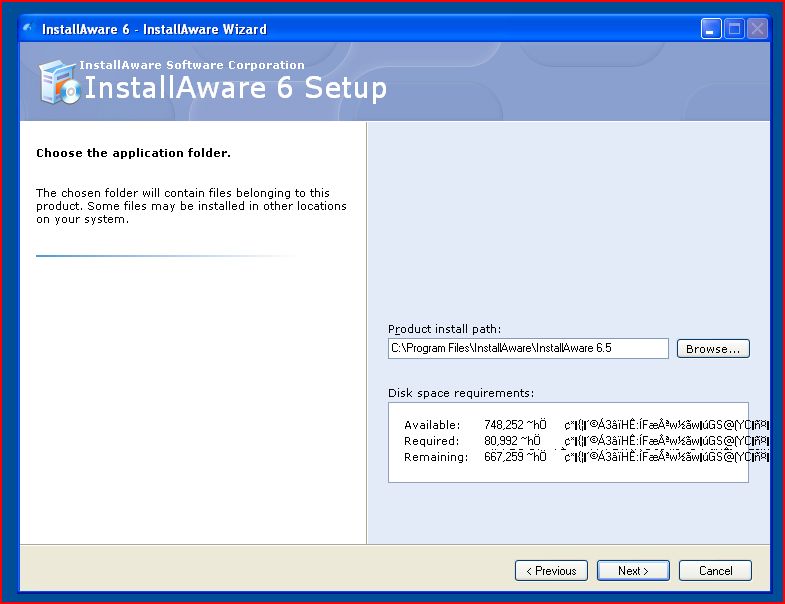This screenshot has width=785, height=604.
Task: Go back with the Previous button
Action: (x=551, y=570)
